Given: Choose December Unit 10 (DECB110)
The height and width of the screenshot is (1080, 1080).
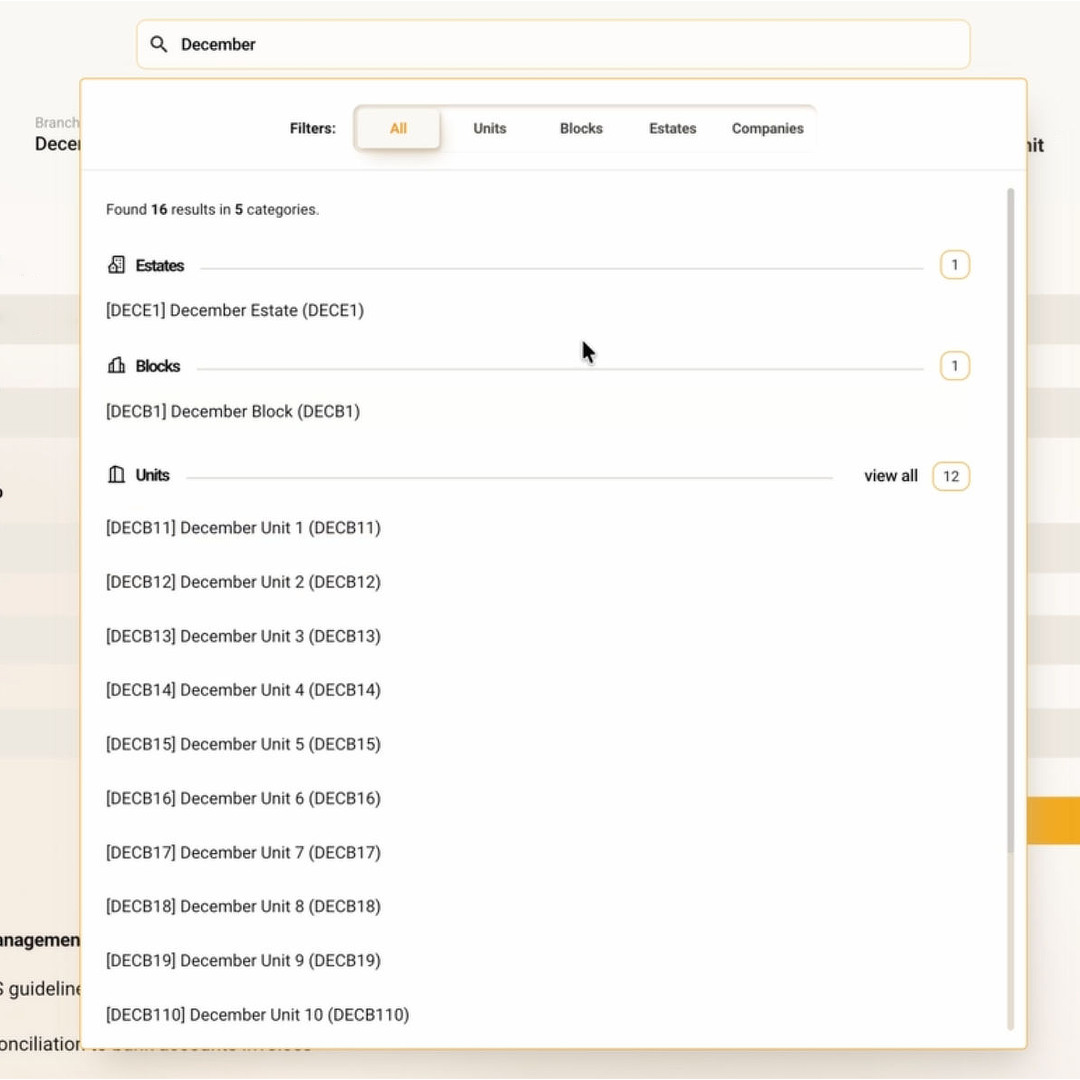Looking at the screenshot, I should (x=257, y=1014).
